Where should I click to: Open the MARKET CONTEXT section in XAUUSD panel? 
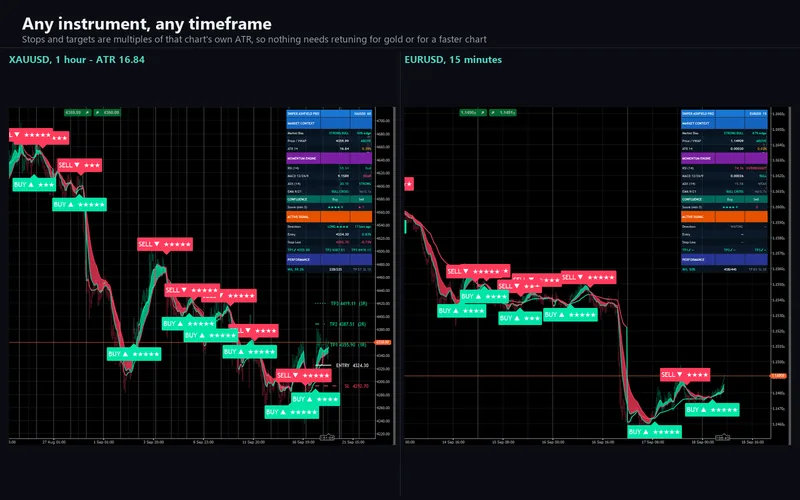(x=329, y=123)
